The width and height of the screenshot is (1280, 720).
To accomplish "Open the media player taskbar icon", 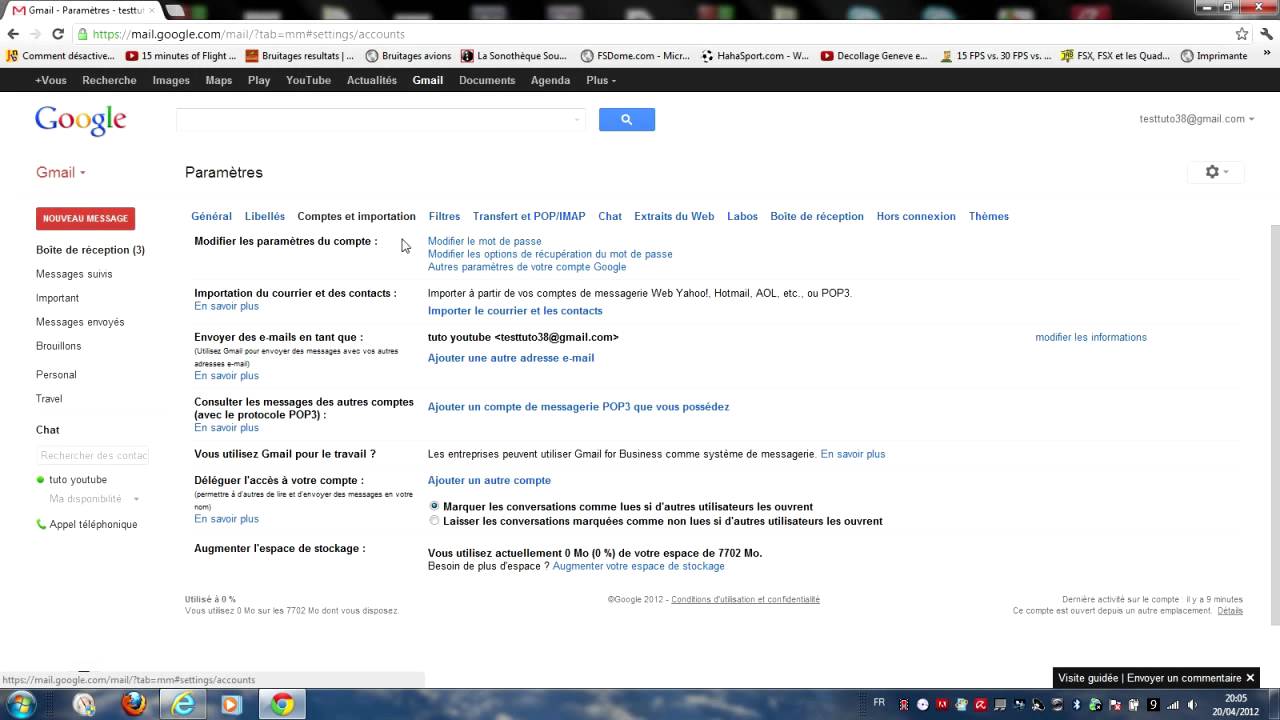I will point(231,705).
